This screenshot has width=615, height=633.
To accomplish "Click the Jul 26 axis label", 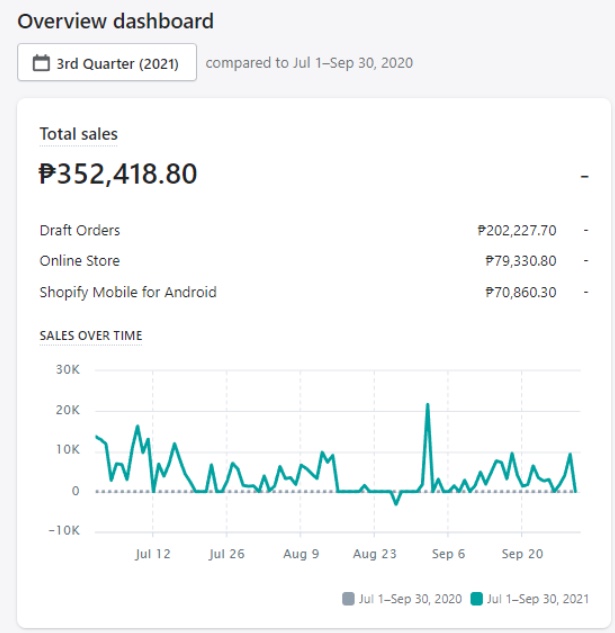I will [227, 554].
